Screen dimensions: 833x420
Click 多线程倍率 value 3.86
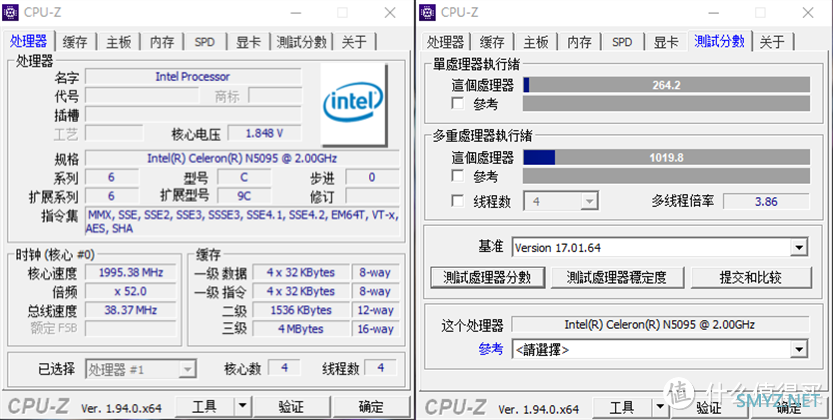tap(766, 202)
